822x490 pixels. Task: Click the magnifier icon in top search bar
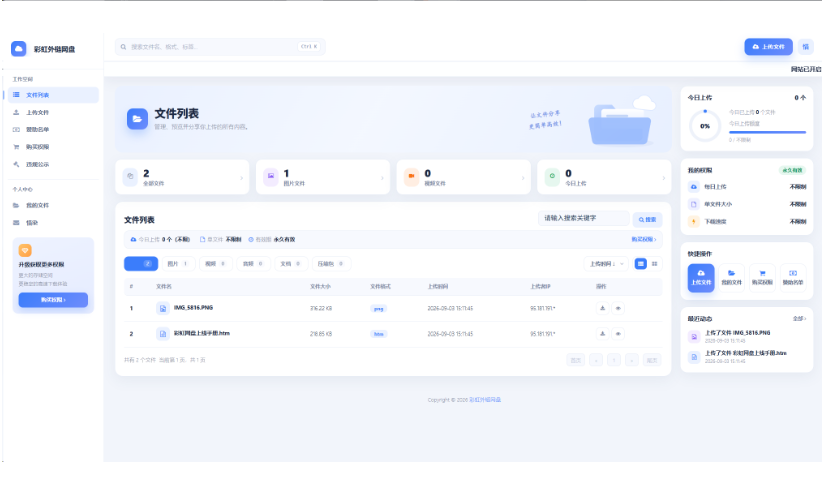[123, 47]
